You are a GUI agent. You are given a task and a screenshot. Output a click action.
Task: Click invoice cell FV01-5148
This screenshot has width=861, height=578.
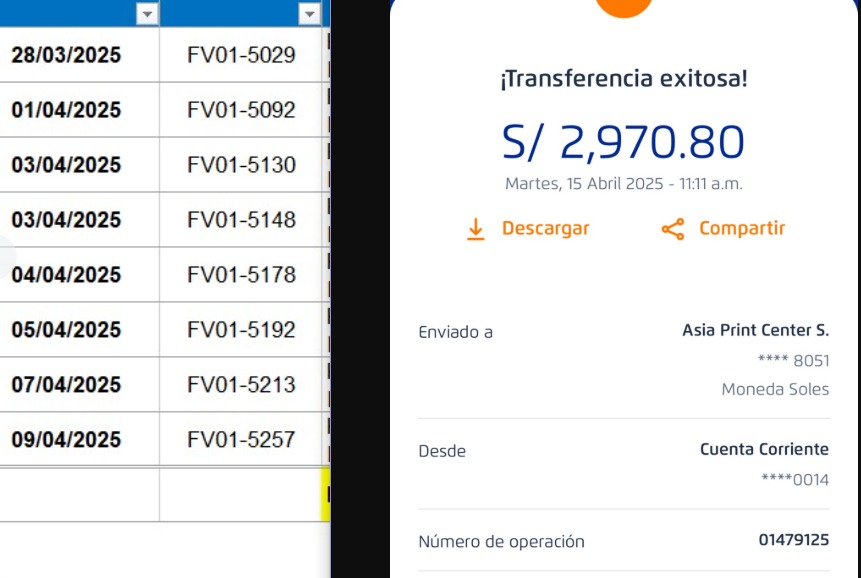click(241, 220)
